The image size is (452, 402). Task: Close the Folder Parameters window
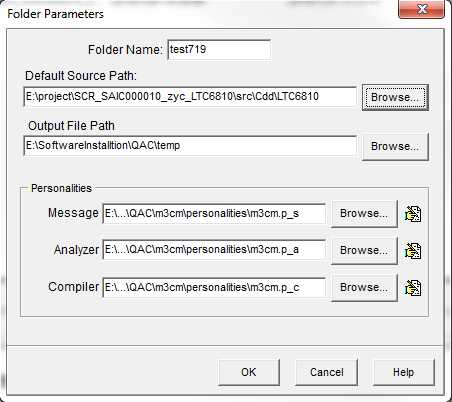pyautogui.click(x=422, y=9)
